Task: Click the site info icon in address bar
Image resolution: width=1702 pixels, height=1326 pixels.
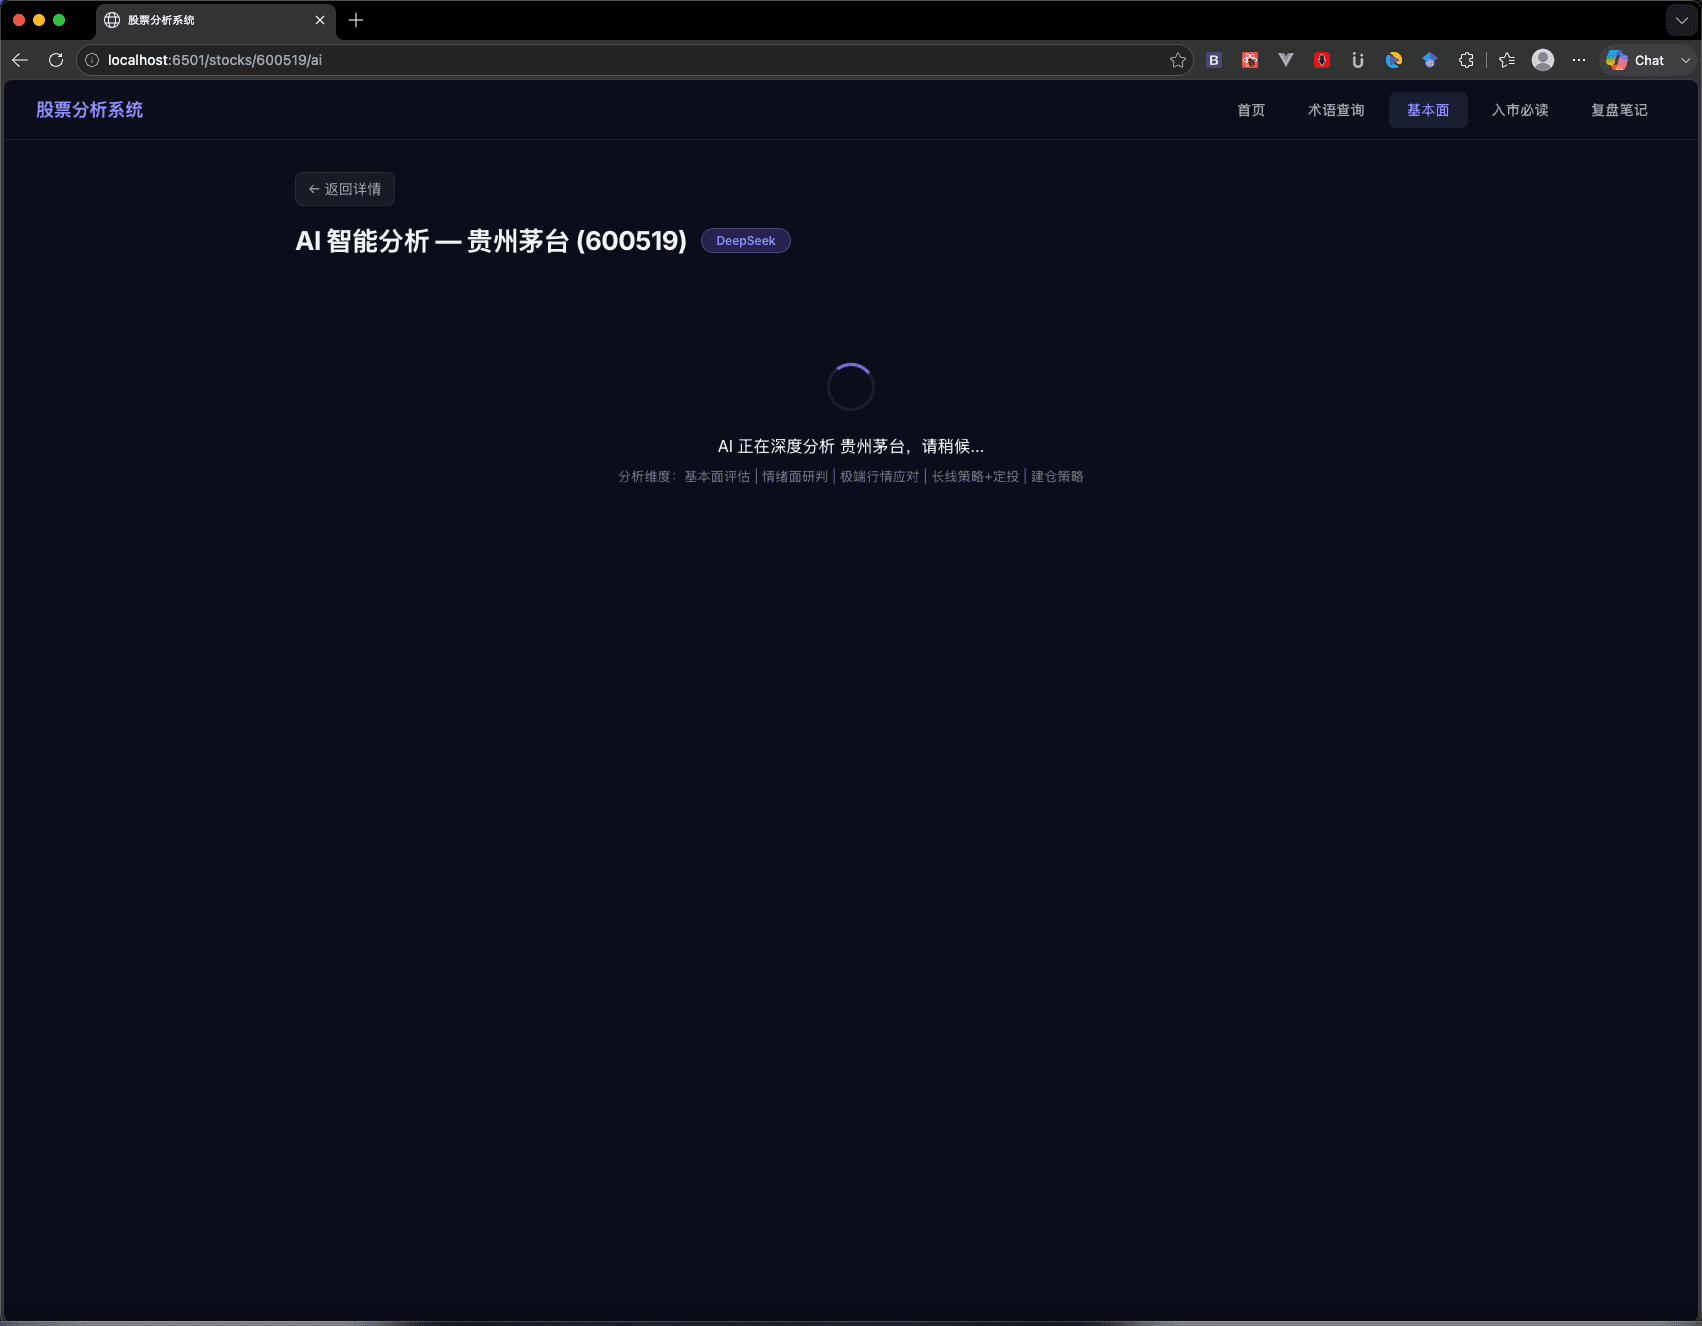Action: [x=92, y=60]
